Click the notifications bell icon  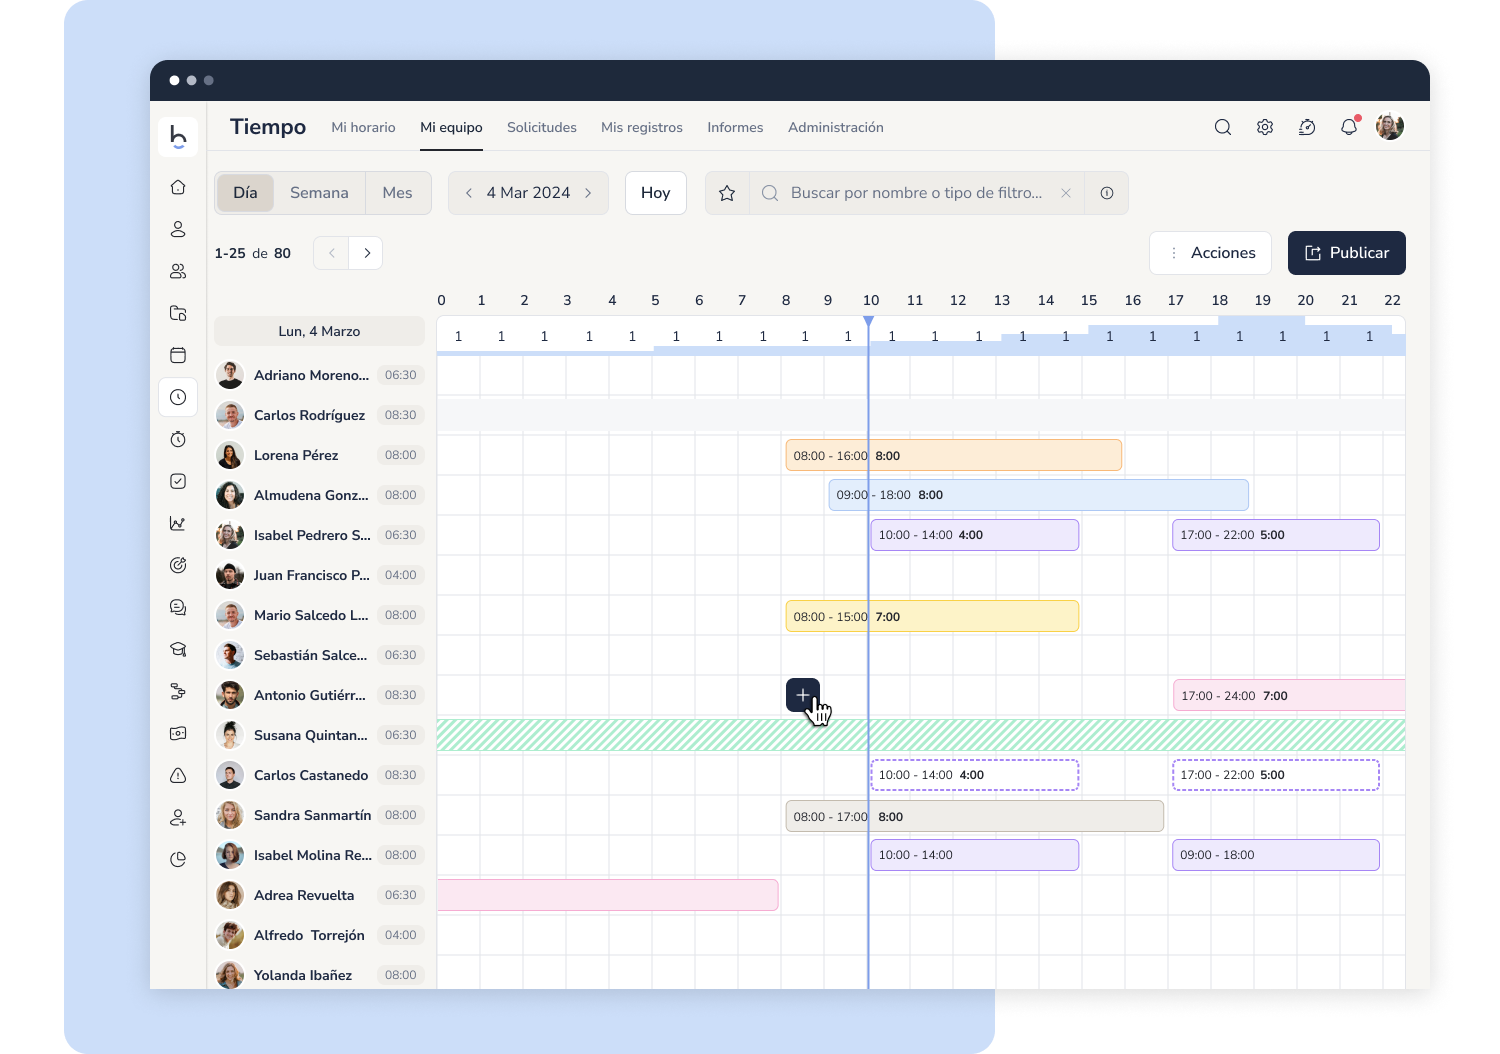(x=1349, y=127)
